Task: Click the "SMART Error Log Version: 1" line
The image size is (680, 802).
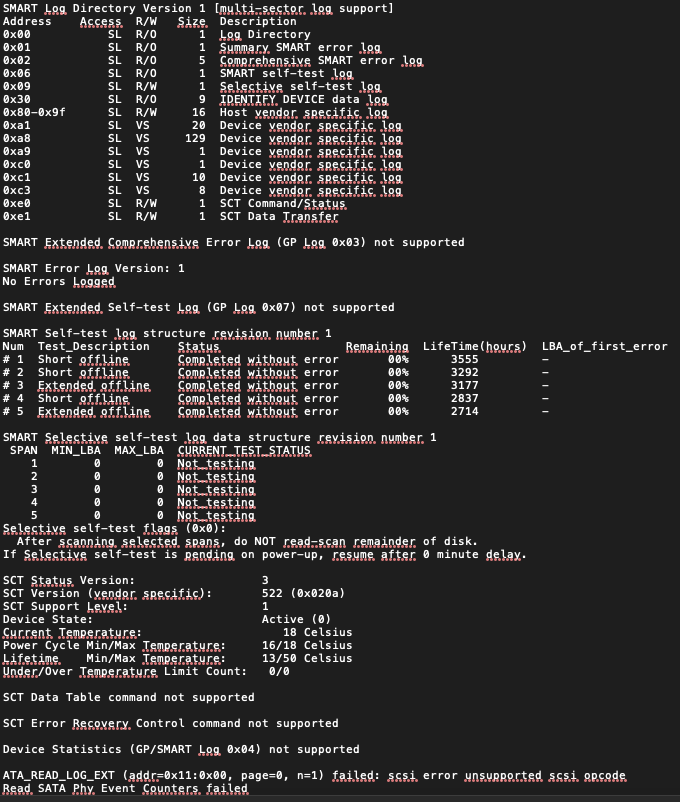Action: tap(93, 268)
